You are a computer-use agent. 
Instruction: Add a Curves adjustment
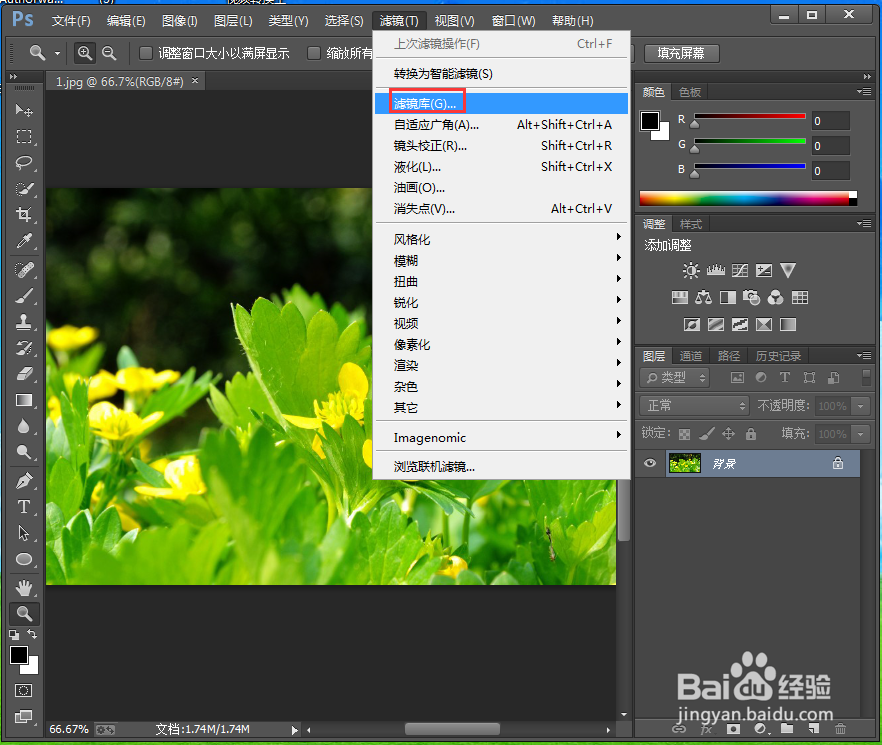tap(740, 271)
